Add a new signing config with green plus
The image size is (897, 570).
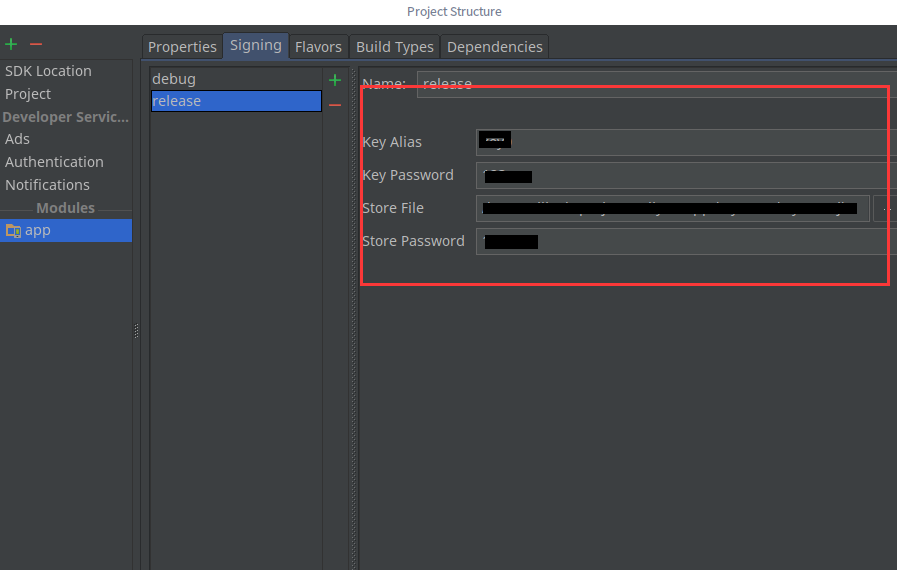(x=335, y=80)
